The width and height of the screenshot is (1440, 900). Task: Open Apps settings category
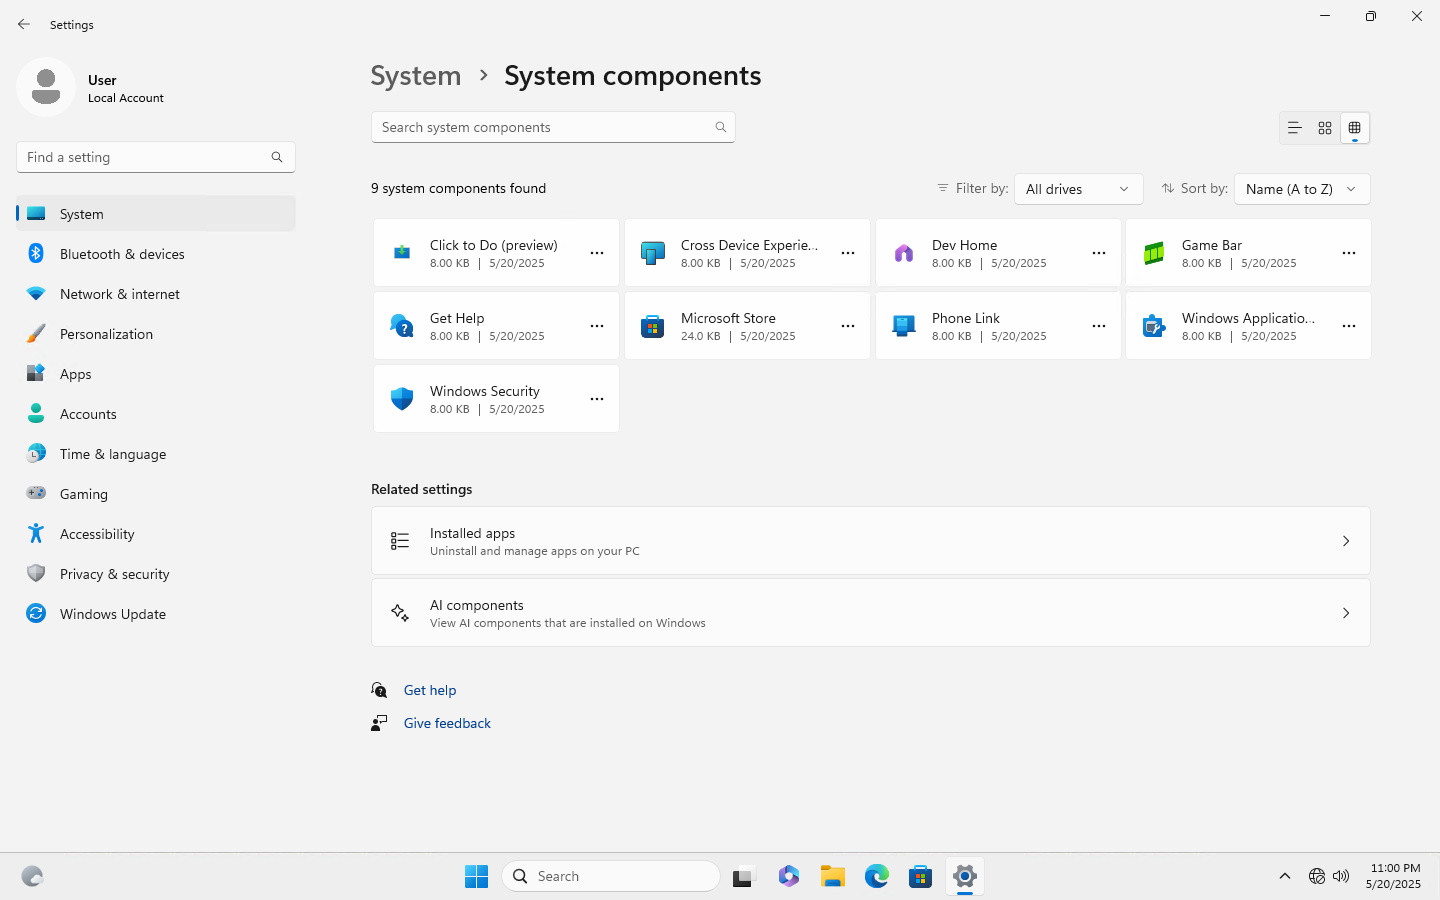coord(156,374)
